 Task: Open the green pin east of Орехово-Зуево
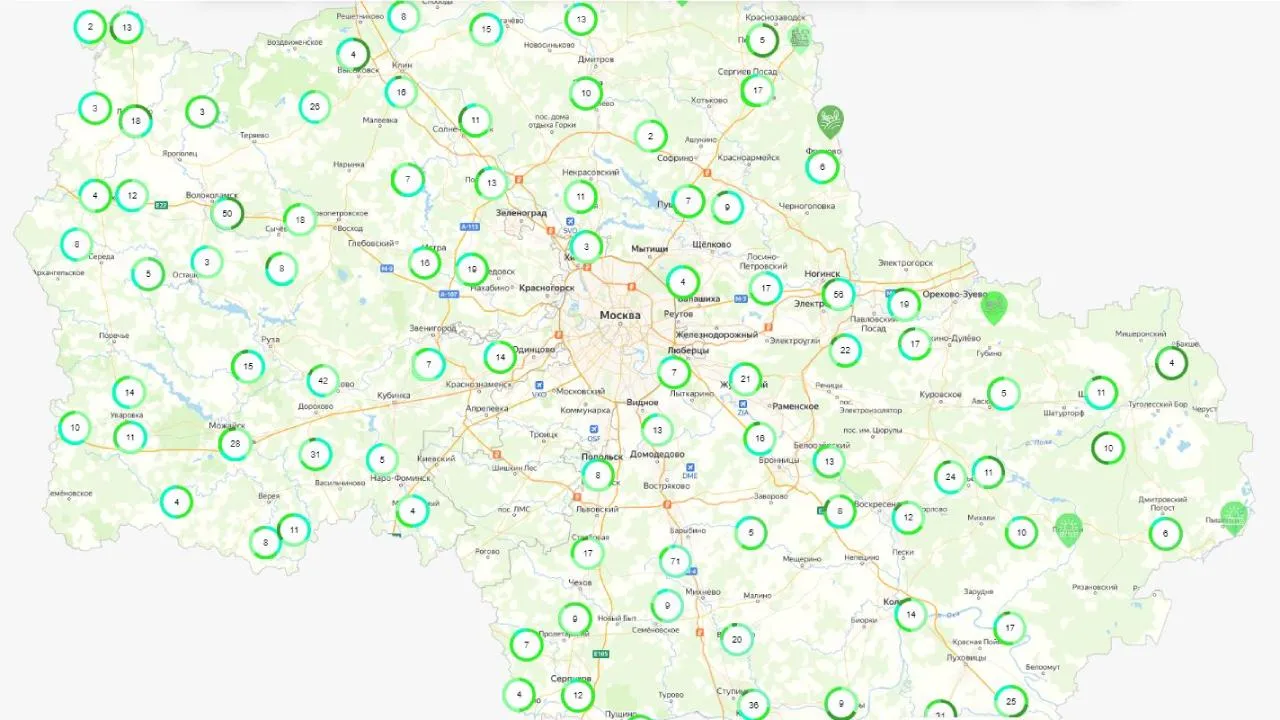pyautogui.click(x=993, y=308)
